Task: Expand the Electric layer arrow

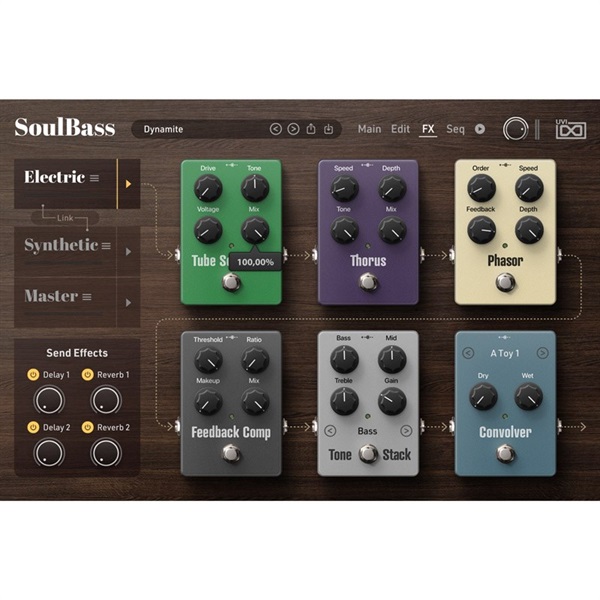Action: [128, 184]
